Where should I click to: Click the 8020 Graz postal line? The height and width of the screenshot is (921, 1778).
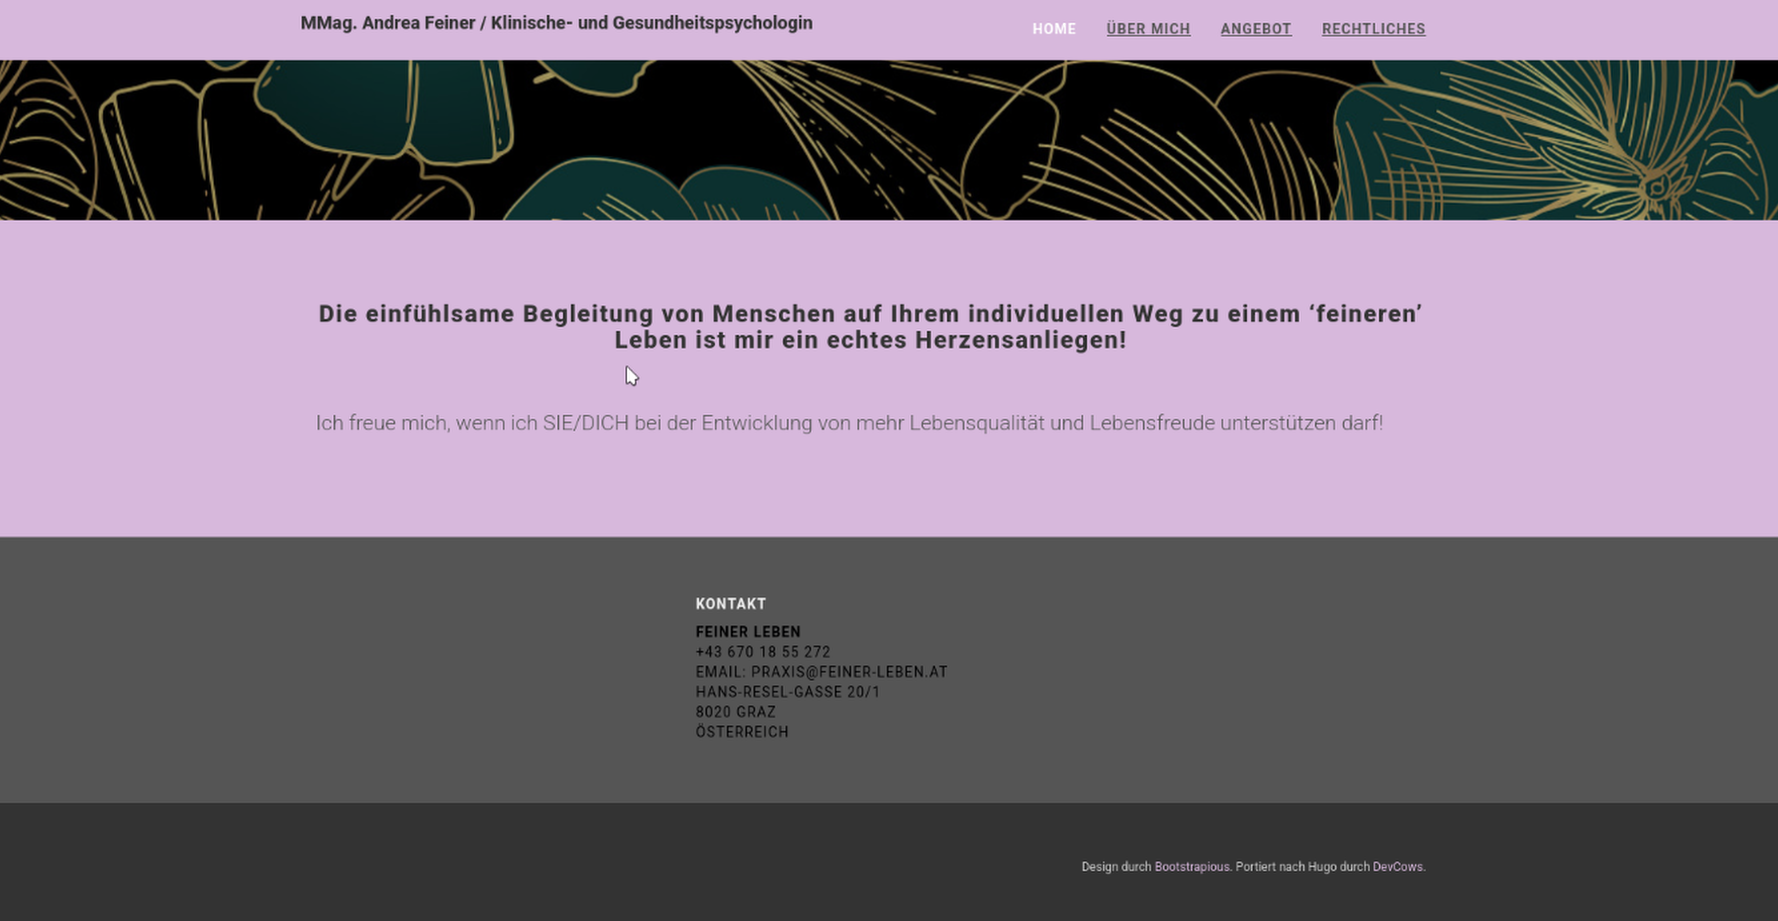pyautogui.click(x=736, y=712)
